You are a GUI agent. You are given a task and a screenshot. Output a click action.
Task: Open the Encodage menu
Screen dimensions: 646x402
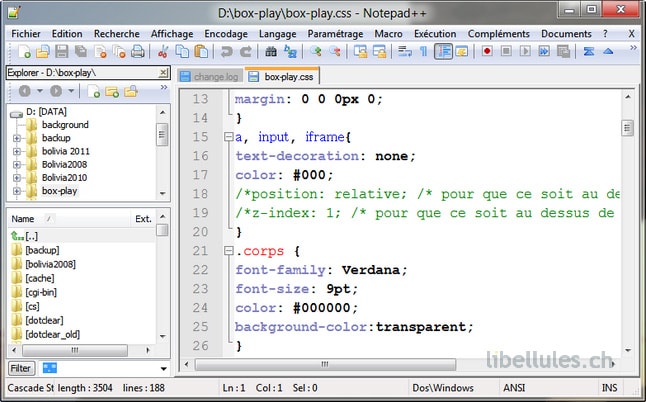[x=226, y=34]
